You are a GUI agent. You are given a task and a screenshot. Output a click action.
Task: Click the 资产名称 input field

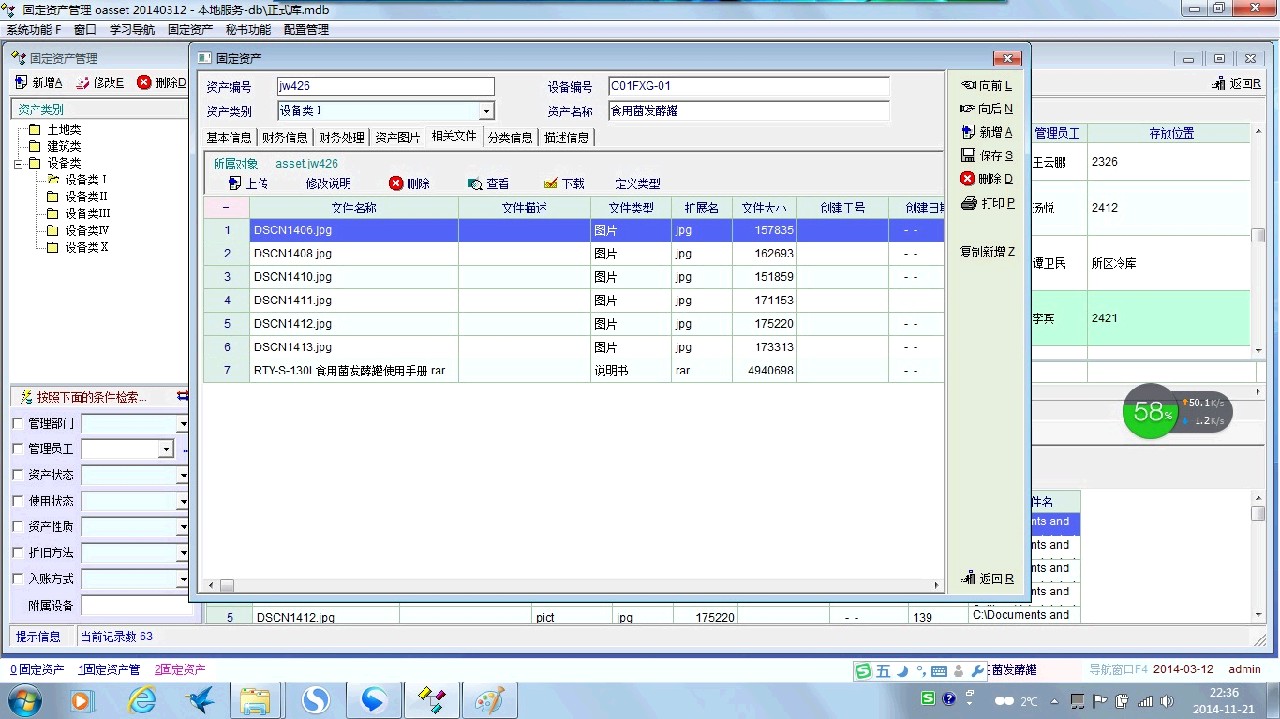[748, 111]
